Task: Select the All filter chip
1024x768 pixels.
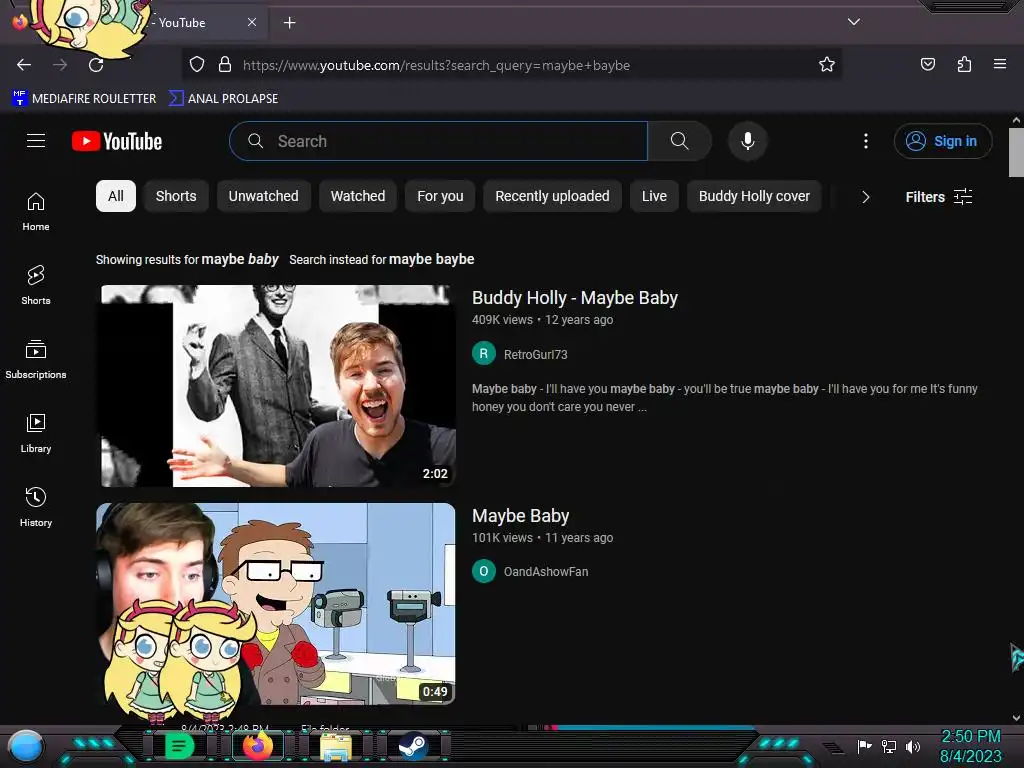Action: click(116, 196)
